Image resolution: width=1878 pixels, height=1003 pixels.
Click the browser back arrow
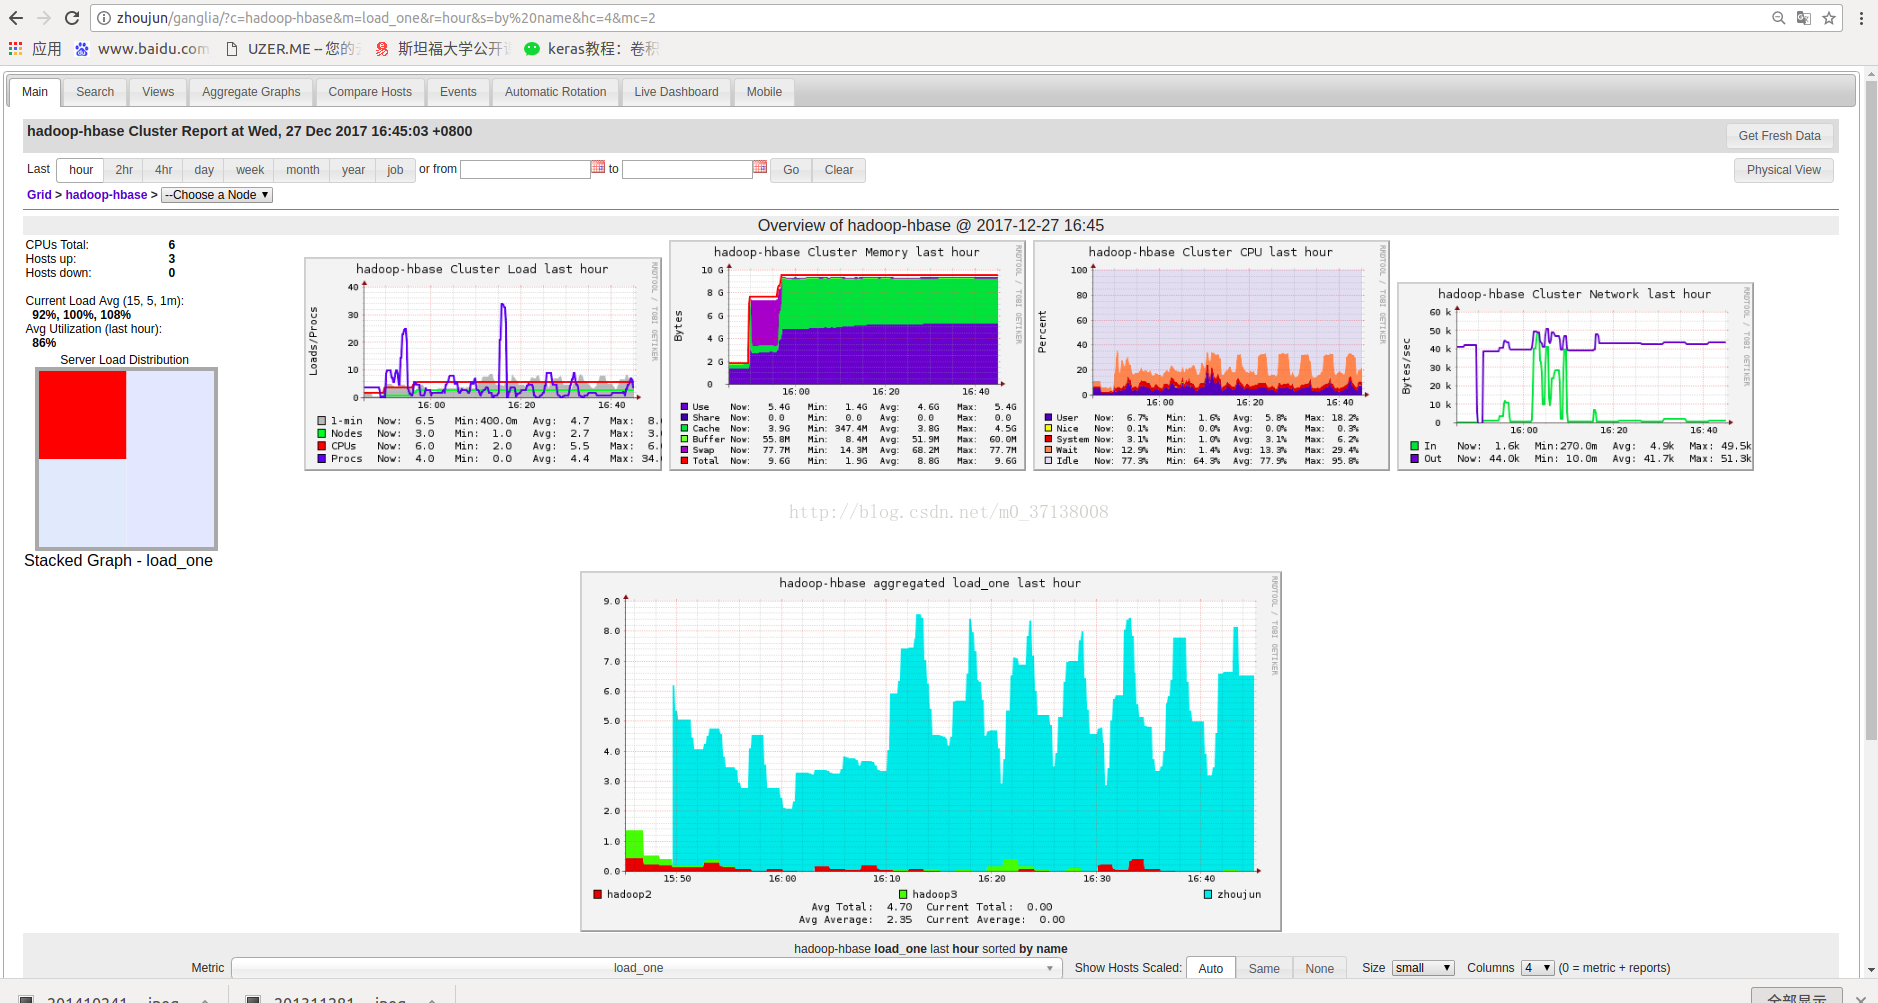tap(16, 18)
